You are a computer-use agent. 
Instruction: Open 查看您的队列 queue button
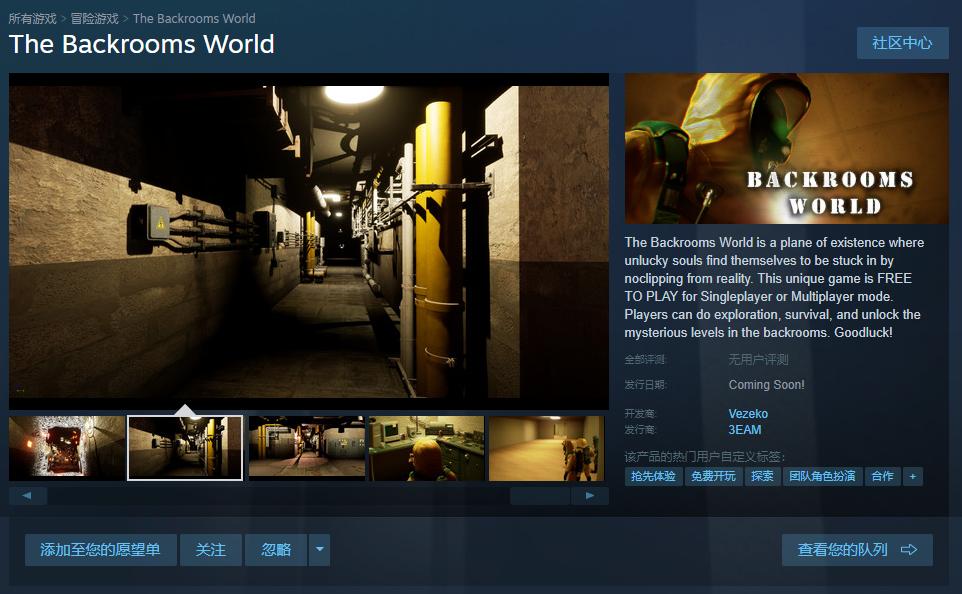point(857,549)
